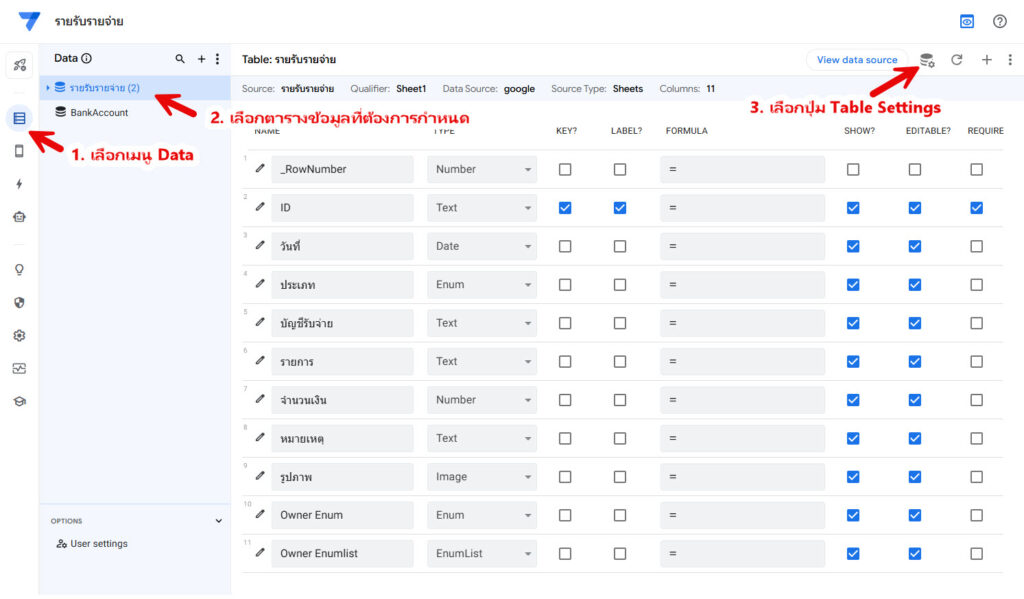
Task: Click formula field for รูปภาพ row
Action: (x=742, y=477)
